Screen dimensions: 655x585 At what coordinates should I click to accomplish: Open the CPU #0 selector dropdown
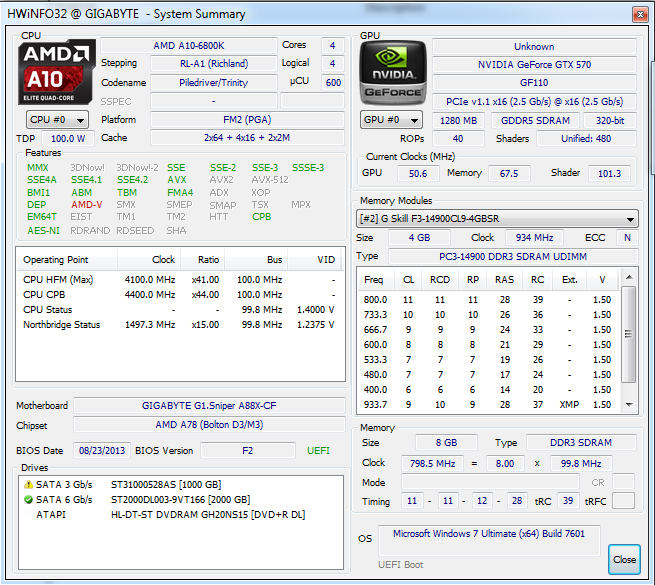57,120
